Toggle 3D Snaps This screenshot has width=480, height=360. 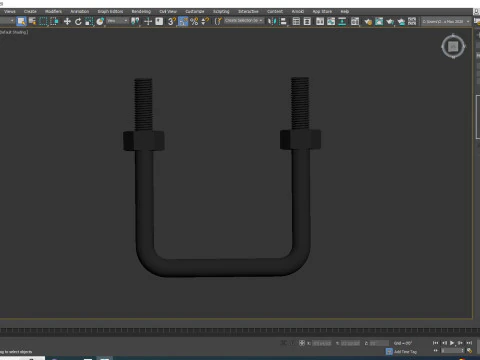click(x=172, y=21)
